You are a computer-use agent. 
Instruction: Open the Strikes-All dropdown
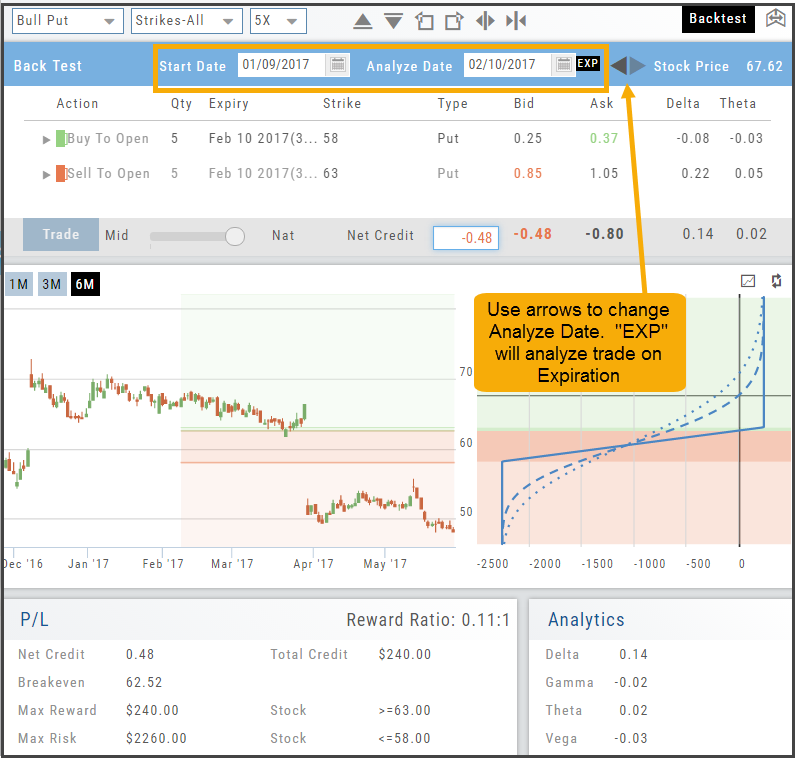[187, 21]
